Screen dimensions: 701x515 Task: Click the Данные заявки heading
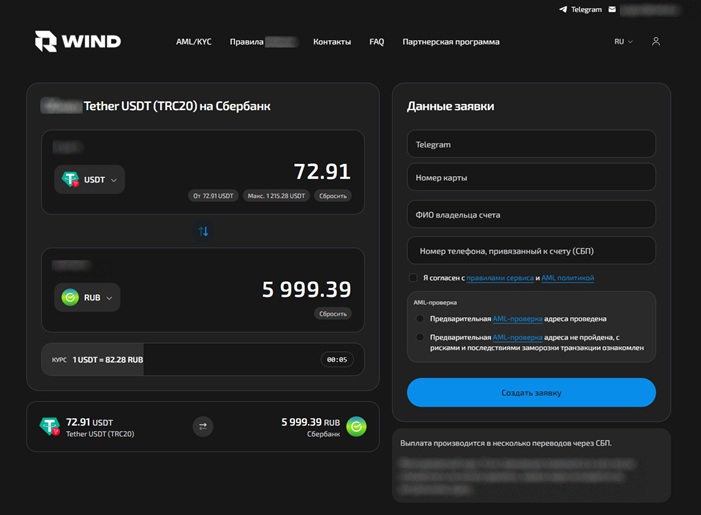tap(451, 106)
